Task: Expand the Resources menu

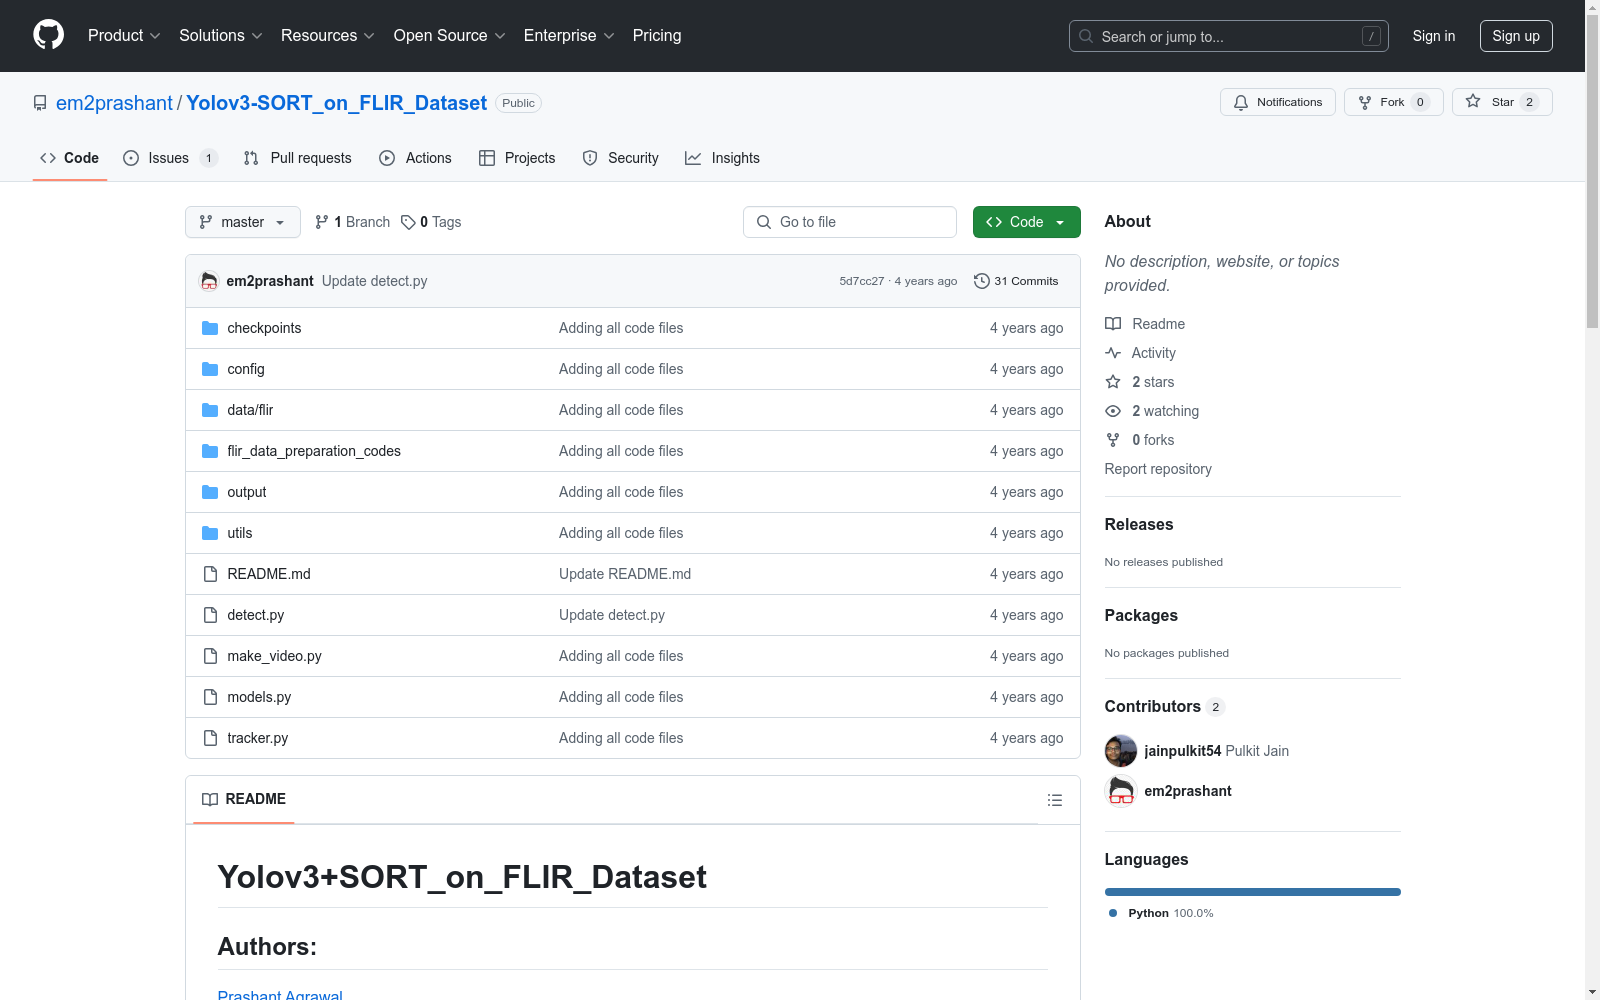Action: coord(328,35)
